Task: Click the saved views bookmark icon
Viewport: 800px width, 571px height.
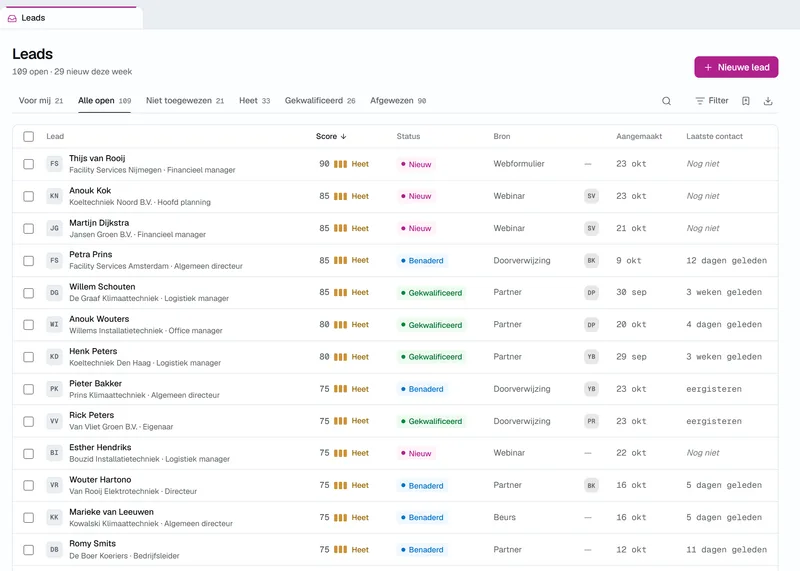Action: (x=745, y=101)
